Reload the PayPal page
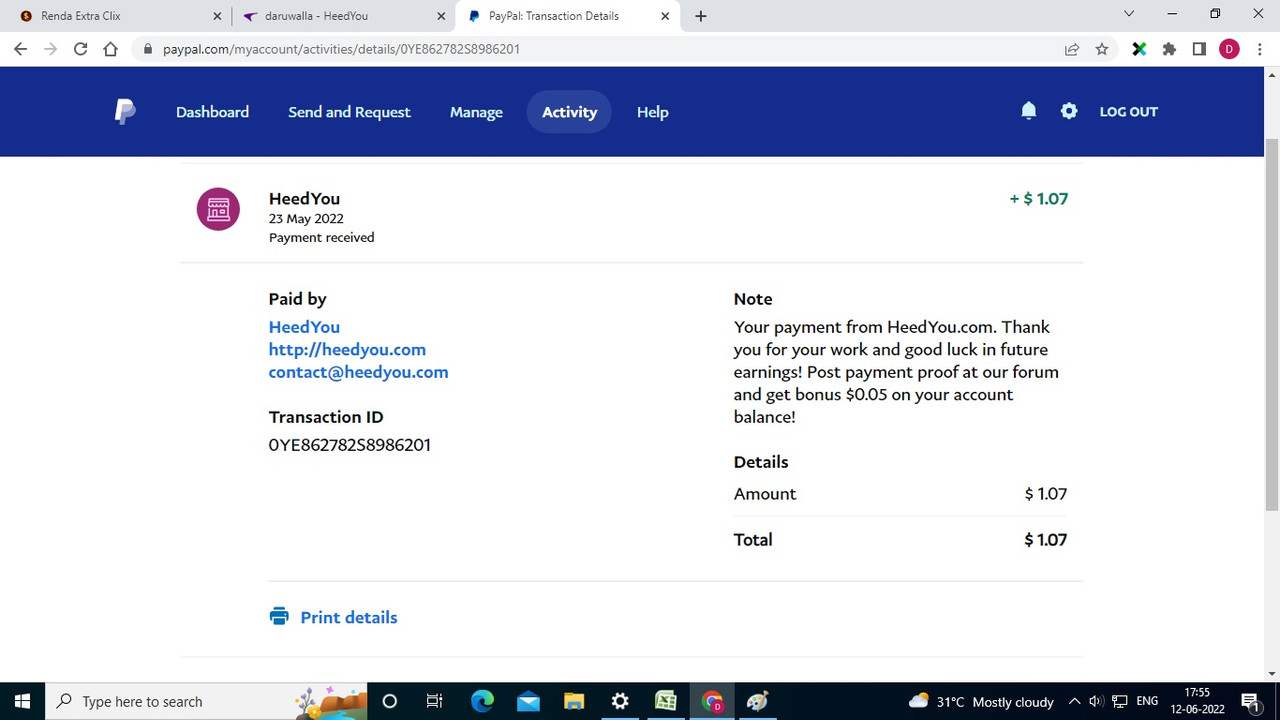Screen dimensions: 1280x720 80,49
